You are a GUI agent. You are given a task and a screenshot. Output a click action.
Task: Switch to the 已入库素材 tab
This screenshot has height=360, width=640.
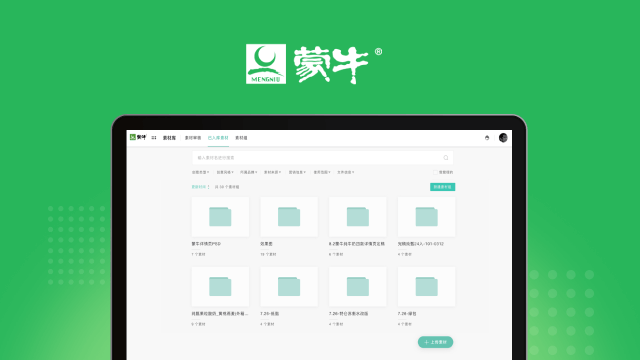(218, 138)
